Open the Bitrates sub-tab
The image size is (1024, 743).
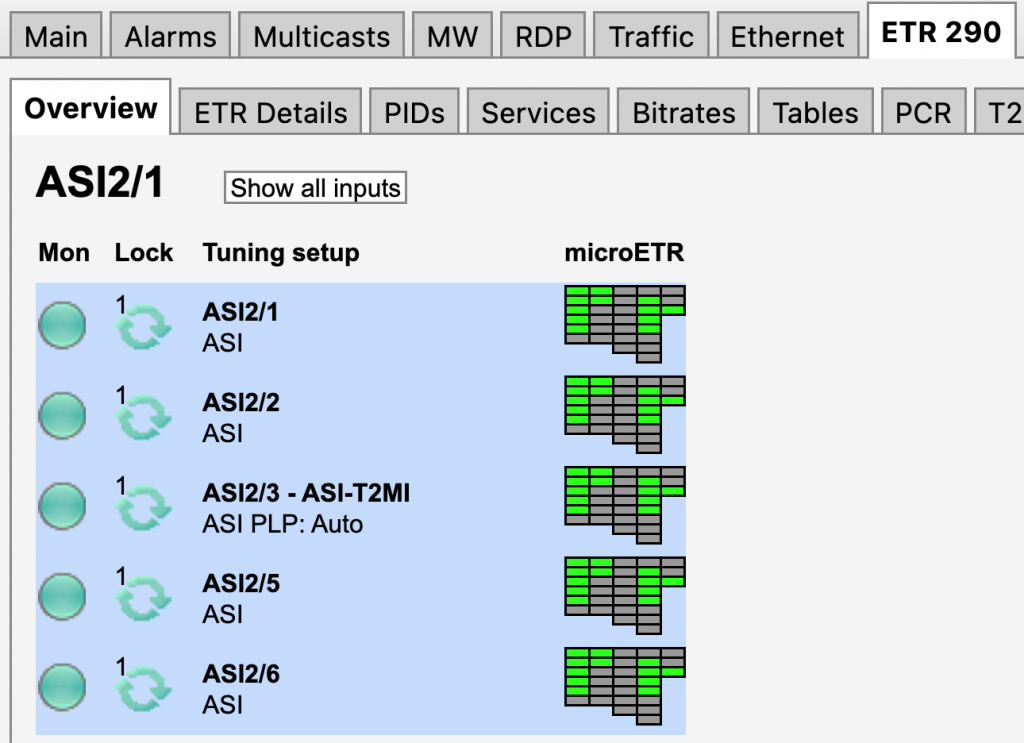684,113
